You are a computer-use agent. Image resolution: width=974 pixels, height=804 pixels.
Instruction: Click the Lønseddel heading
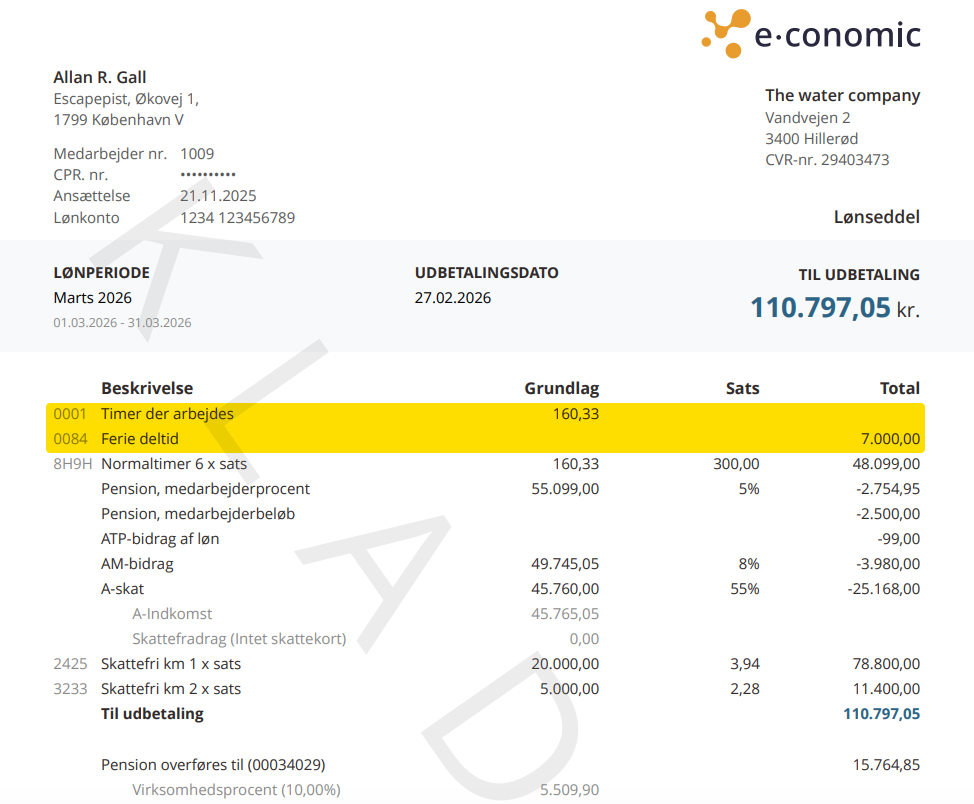[876, 217]
